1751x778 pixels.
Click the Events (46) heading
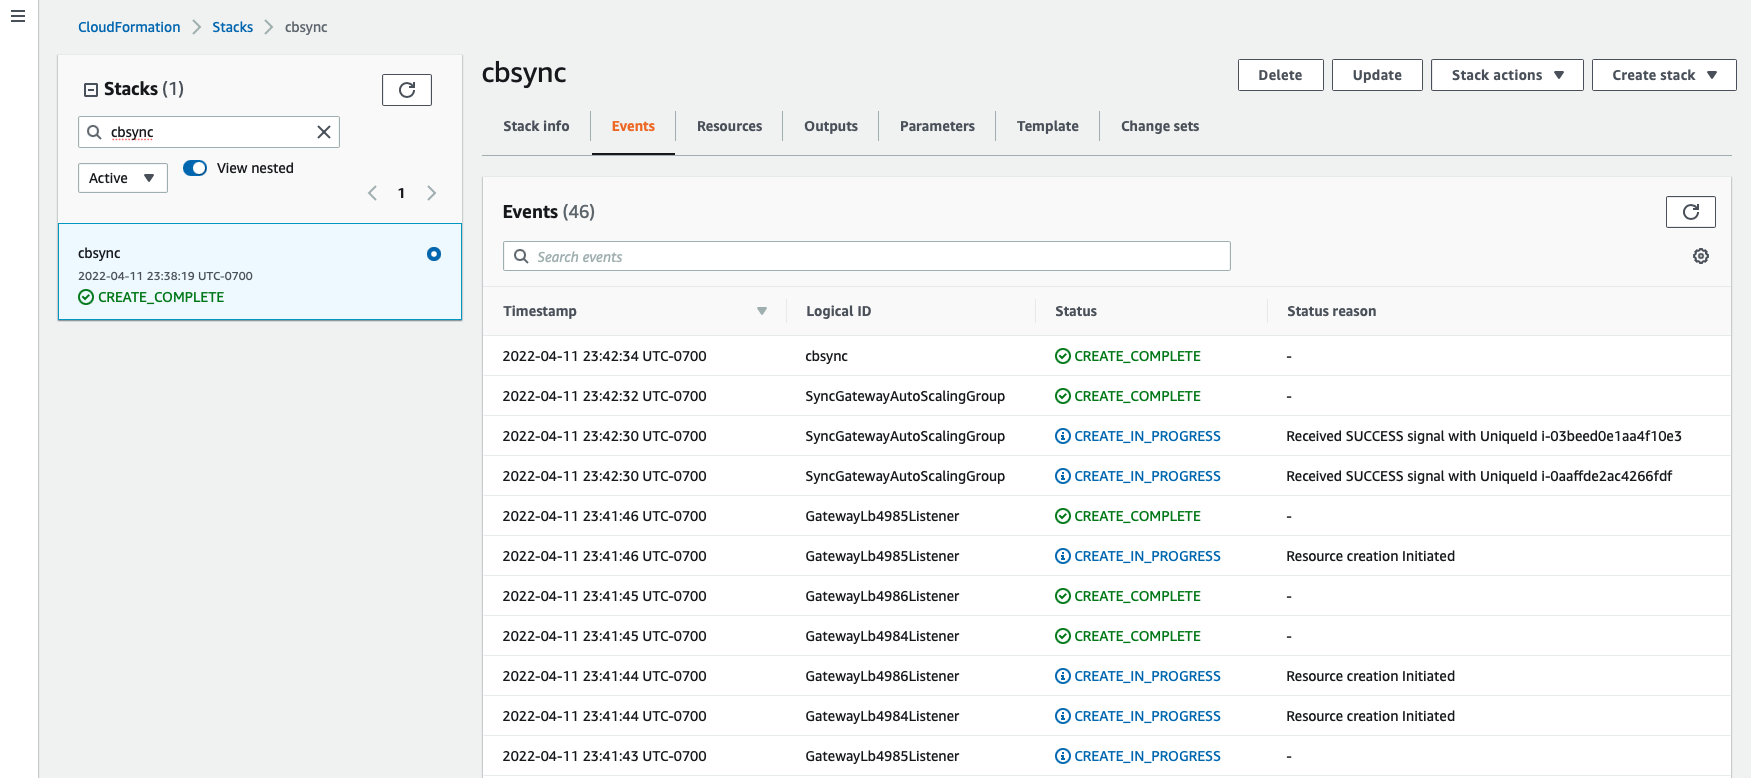click(x=548, y=212)
